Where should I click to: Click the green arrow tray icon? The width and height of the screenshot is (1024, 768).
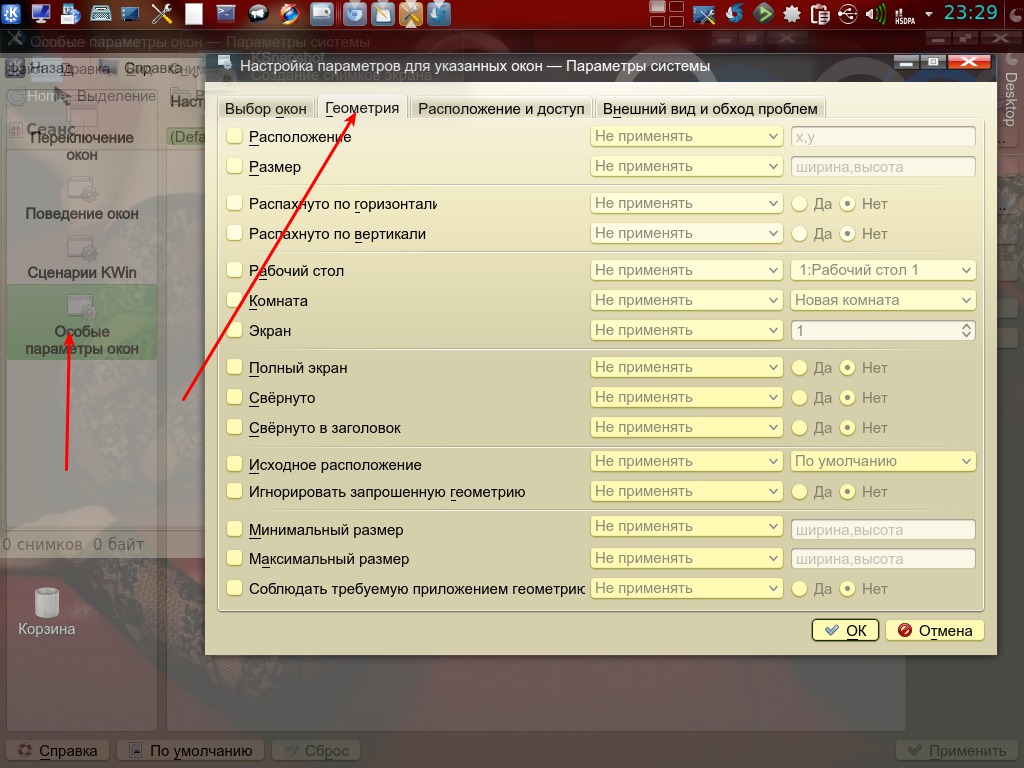763,14
